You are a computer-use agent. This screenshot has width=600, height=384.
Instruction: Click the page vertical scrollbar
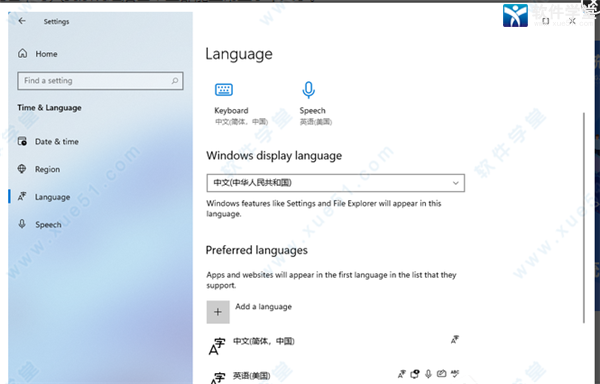584,218
